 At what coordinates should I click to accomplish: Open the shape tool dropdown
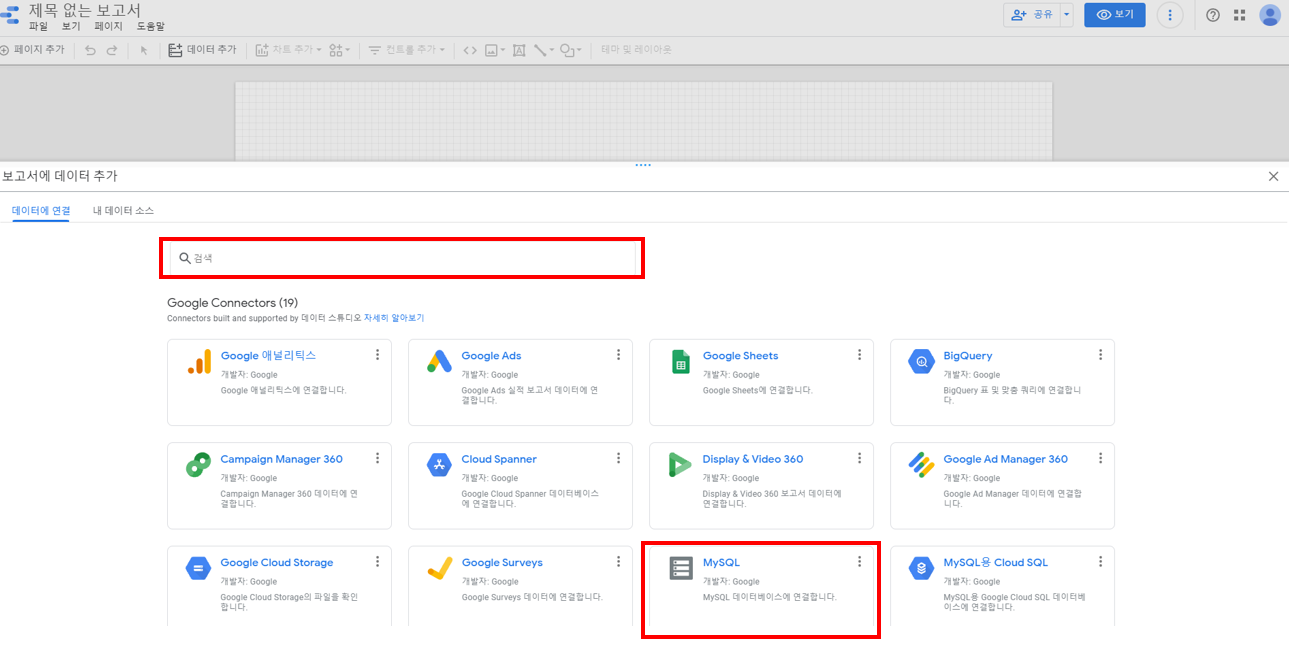[571, 50]
